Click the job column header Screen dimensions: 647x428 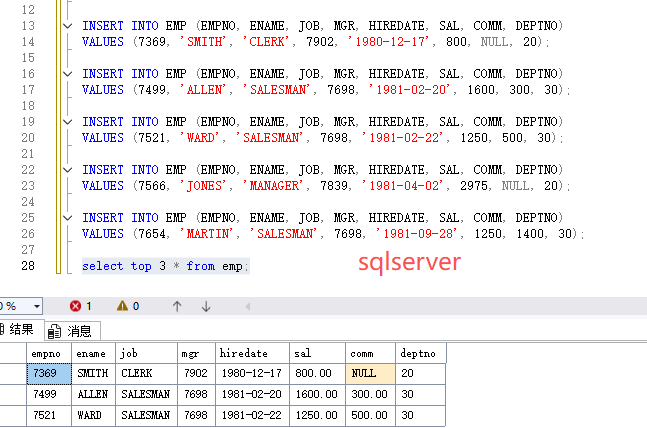146,353
